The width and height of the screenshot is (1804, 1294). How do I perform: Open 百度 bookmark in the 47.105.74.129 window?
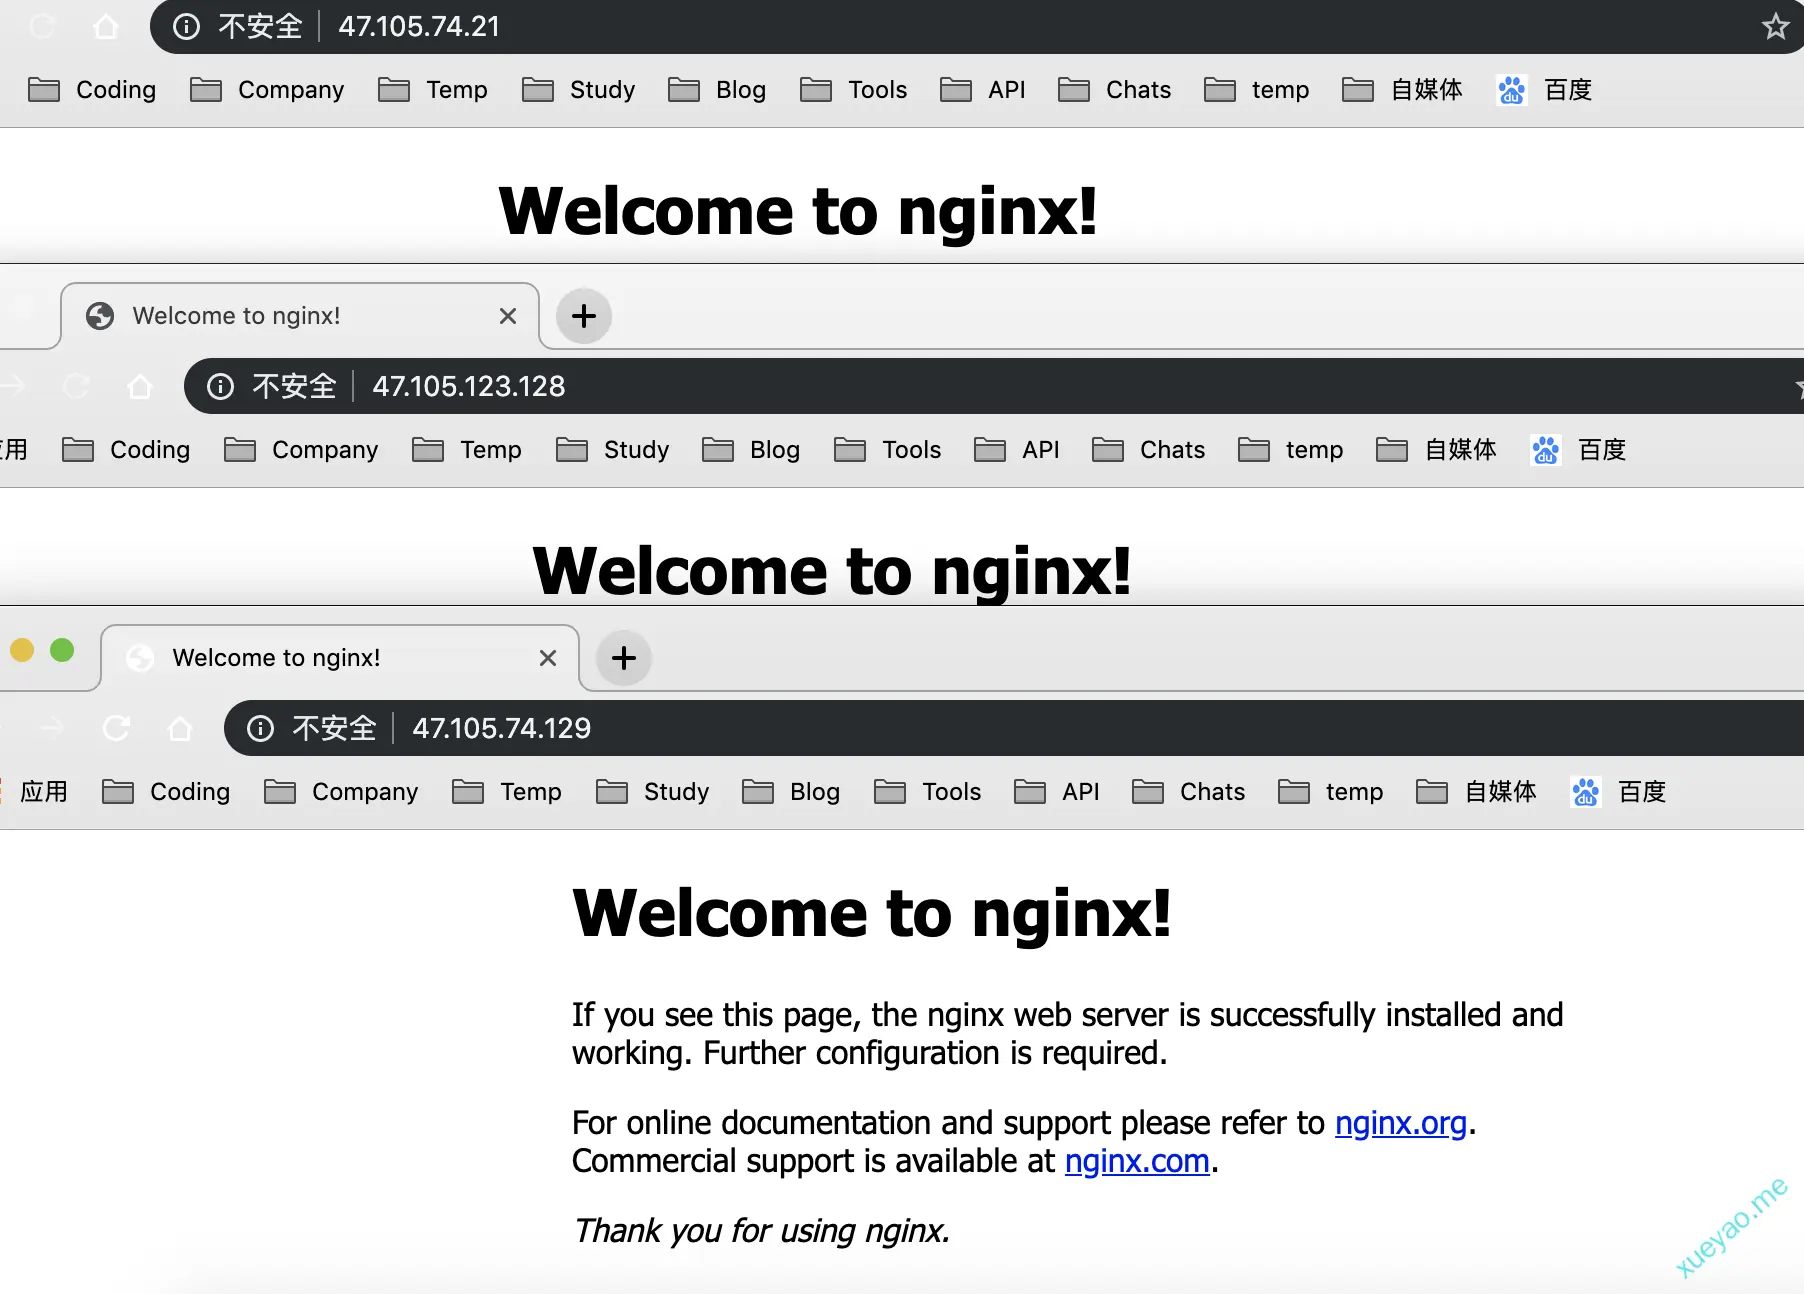1618,792
